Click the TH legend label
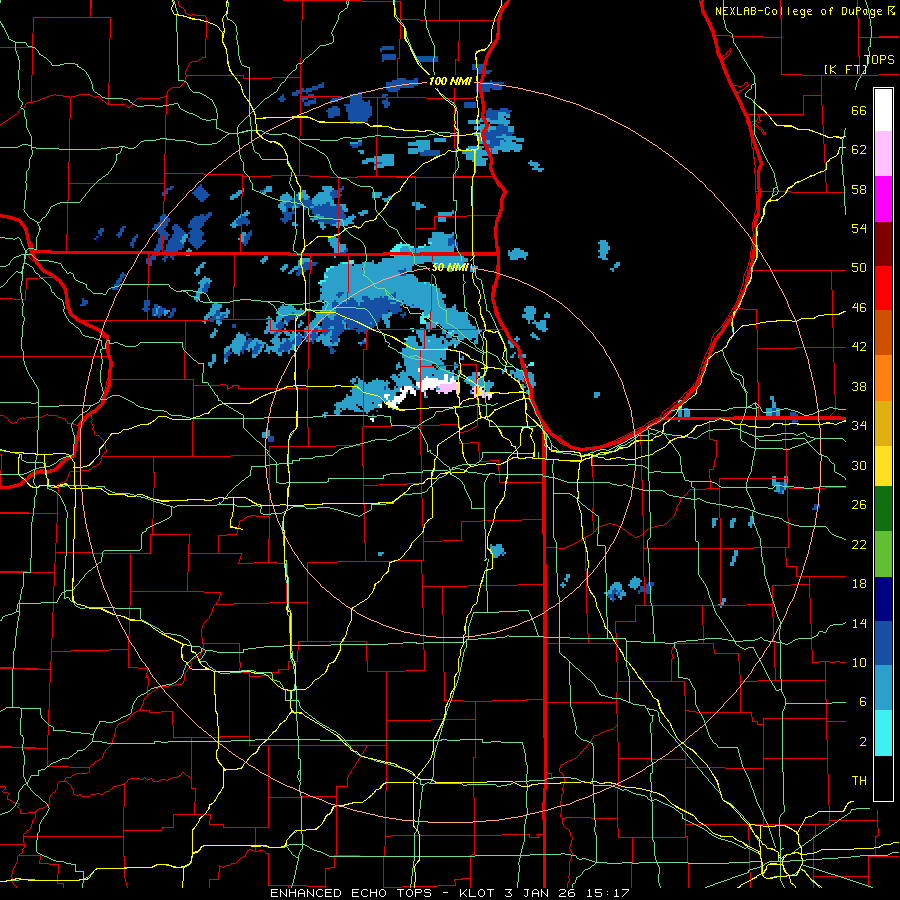Image resolution: width=900 pixels, height=900 pixels. coord(859,781)
